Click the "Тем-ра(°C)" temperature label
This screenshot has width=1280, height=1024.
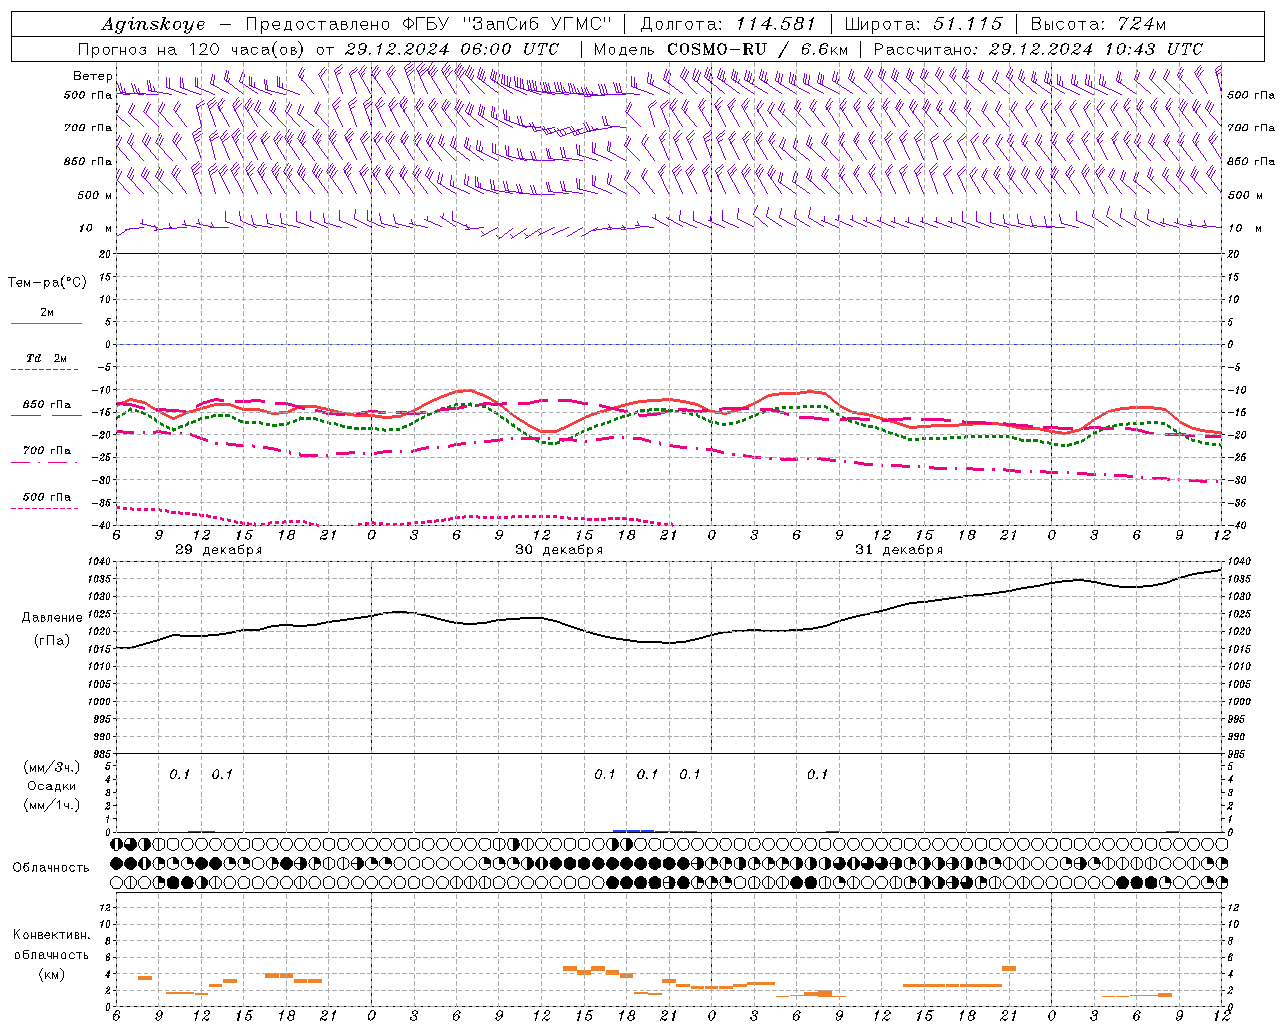click(x=47, y=283)
